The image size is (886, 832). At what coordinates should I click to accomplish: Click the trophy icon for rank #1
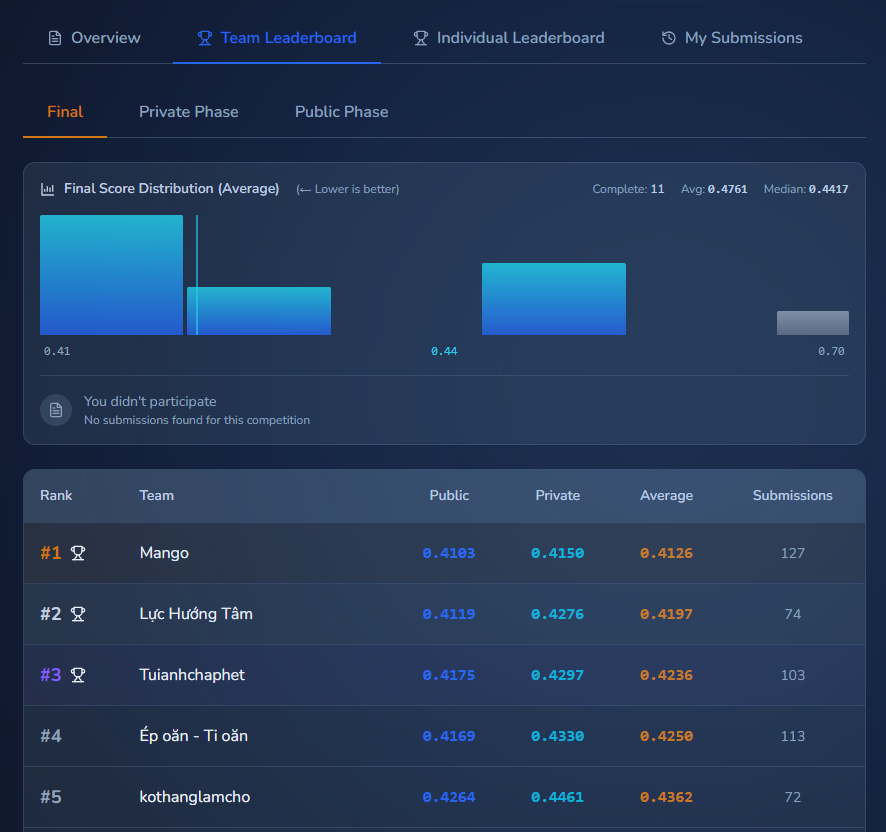click(78, 553)
